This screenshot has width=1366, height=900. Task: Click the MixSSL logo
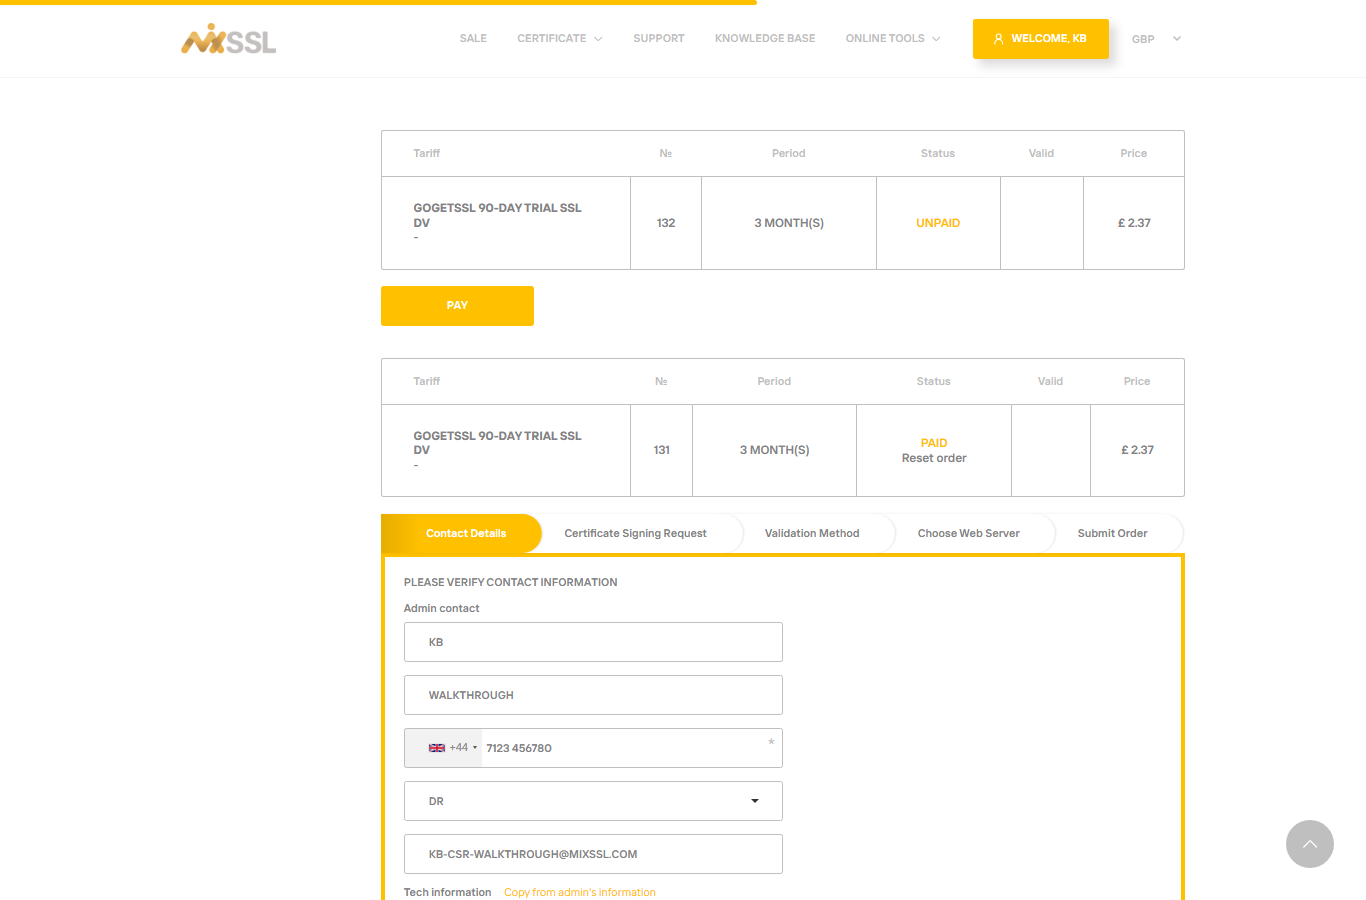click(x=229, y=39)
